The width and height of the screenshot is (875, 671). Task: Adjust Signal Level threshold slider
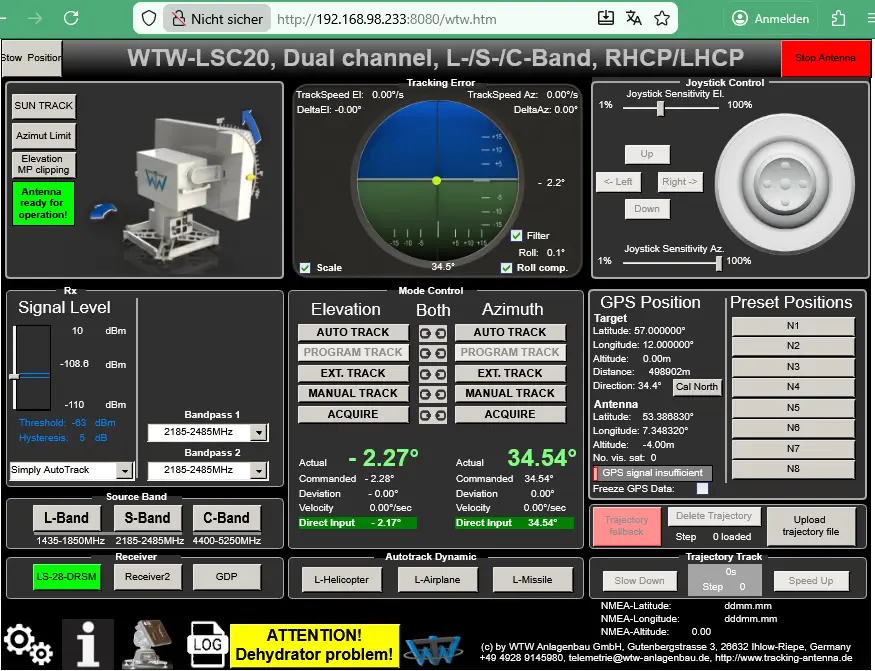(15, 376)
